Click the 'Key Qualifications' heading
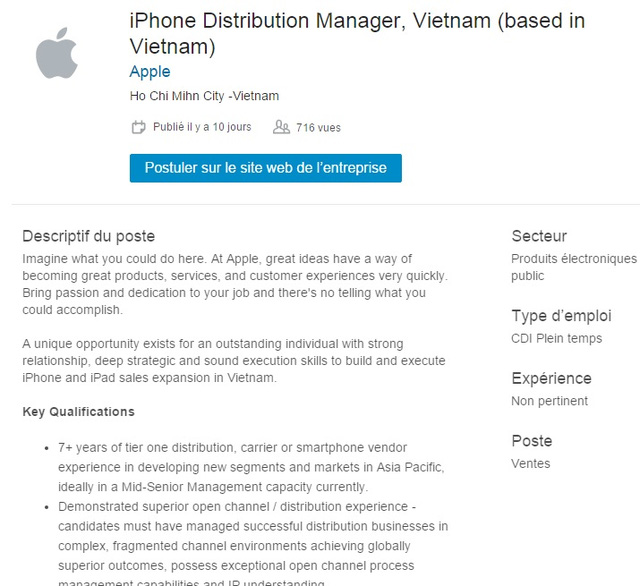The width and height of the screenshot is (640, 586). pos(78,411)
